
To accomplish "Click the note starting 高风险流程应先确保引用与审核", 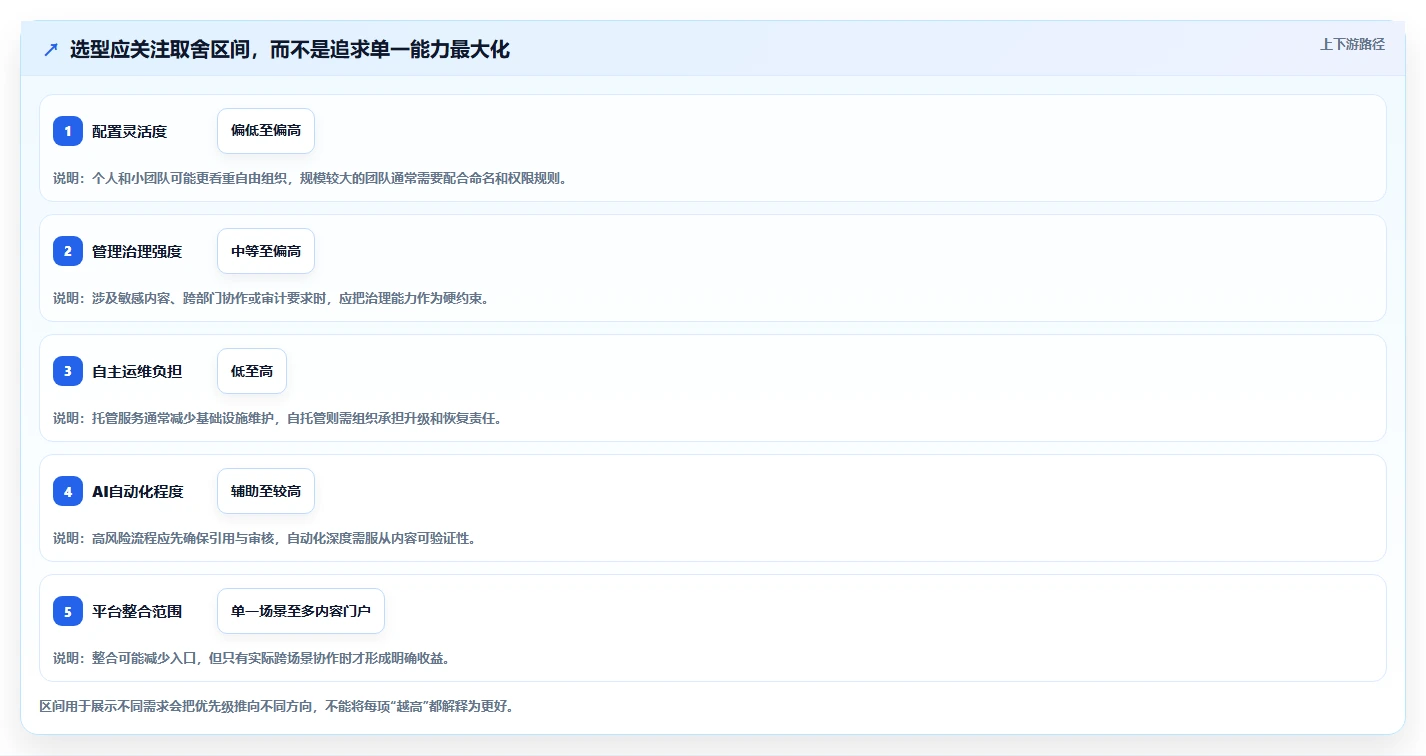I will (264, 538).
